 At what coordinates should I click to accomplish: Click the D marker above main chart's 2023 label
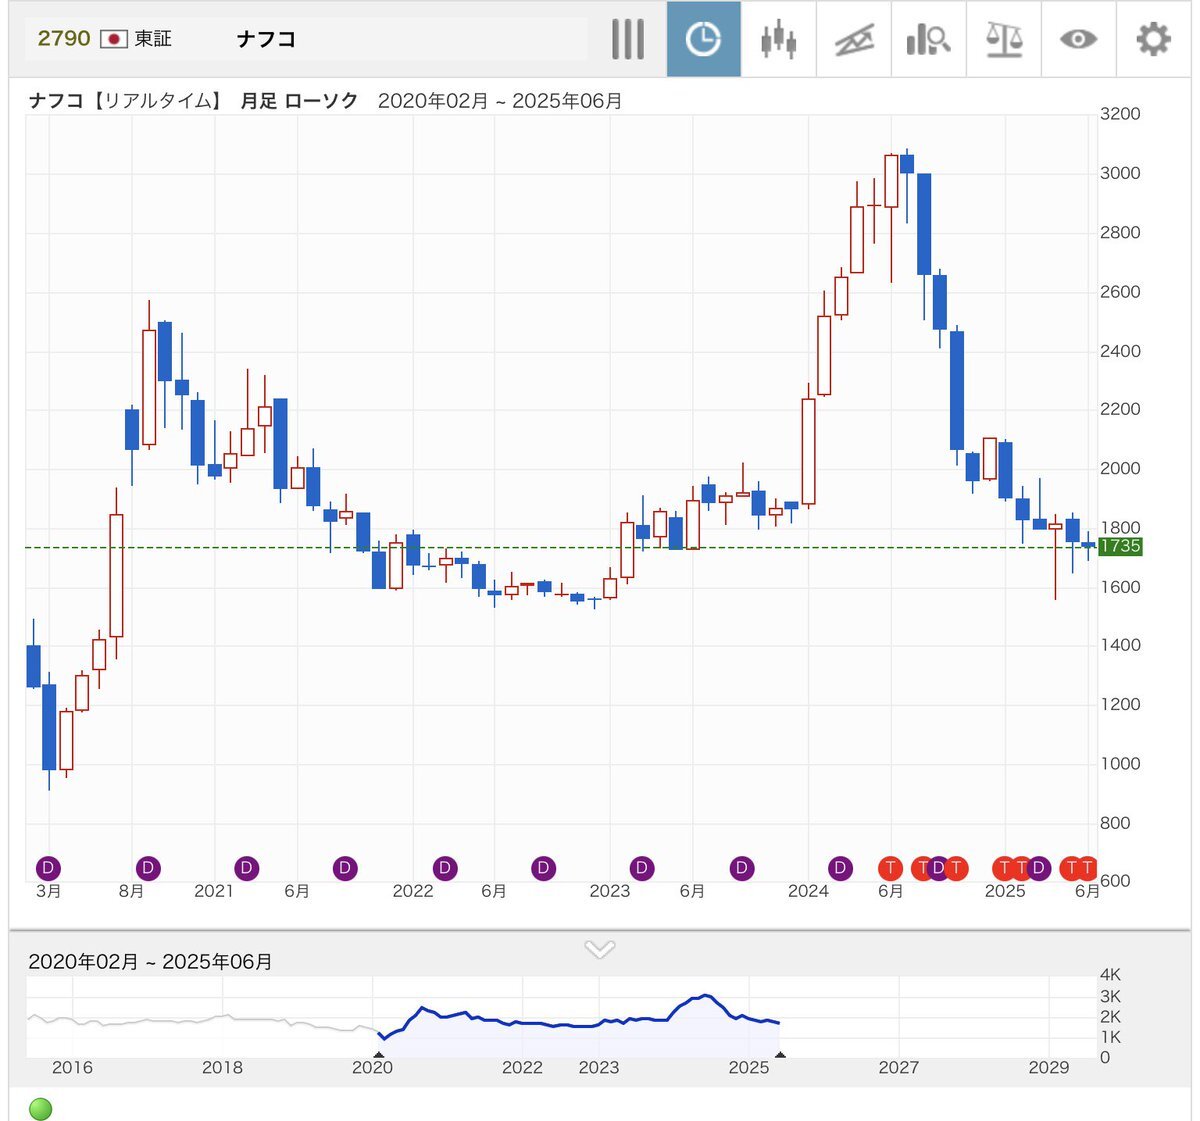pyautogui.click(x=642, y=868)
